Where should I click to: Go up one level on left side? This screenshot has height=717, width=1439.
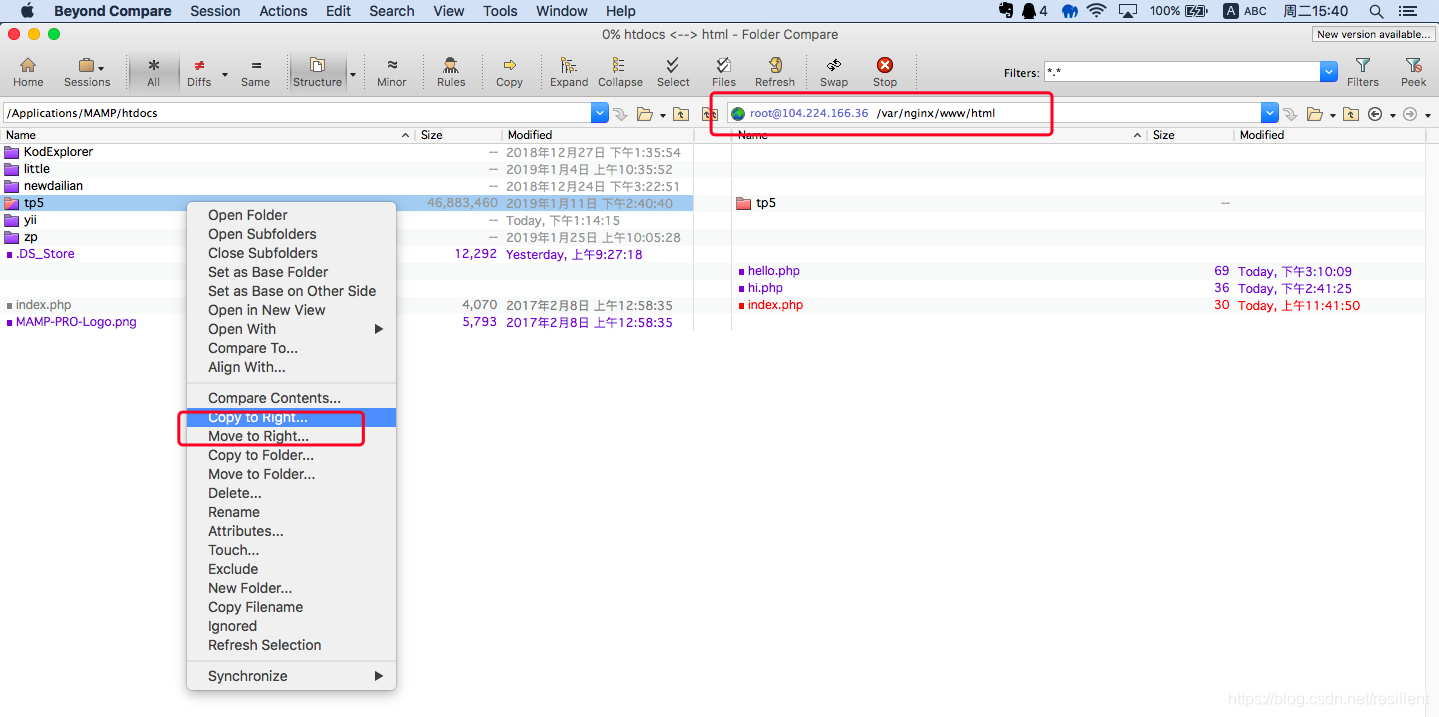click(681, 114)
